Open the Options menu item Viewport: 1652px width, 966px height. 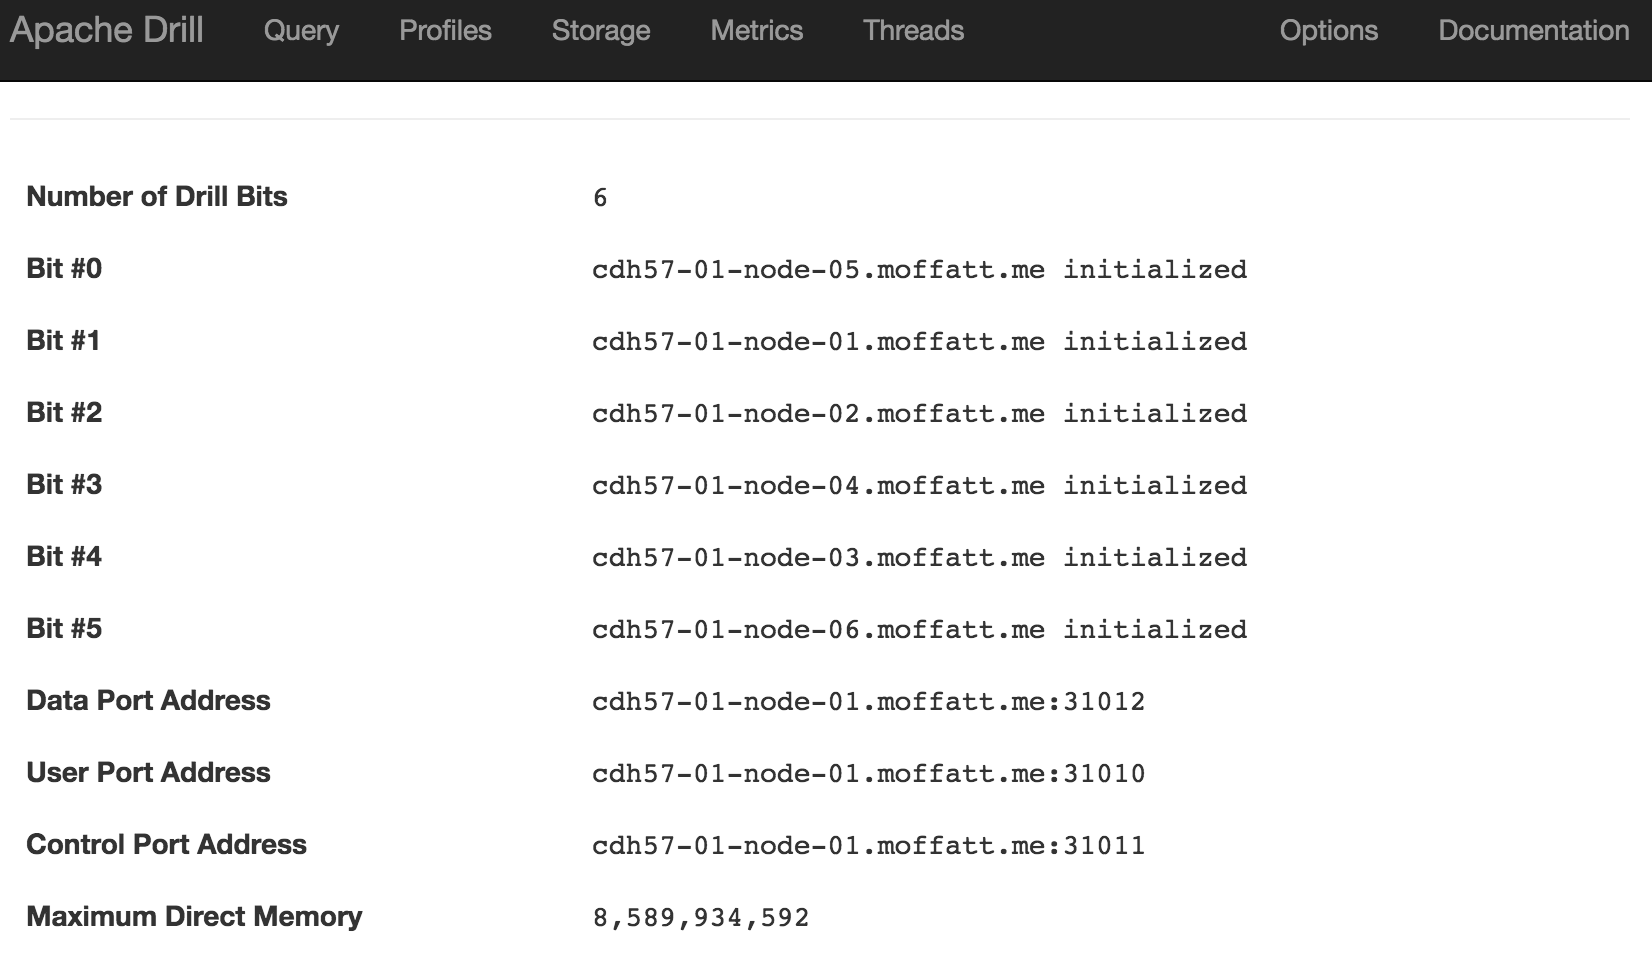pyautogui.click(x=1328, y=31)
